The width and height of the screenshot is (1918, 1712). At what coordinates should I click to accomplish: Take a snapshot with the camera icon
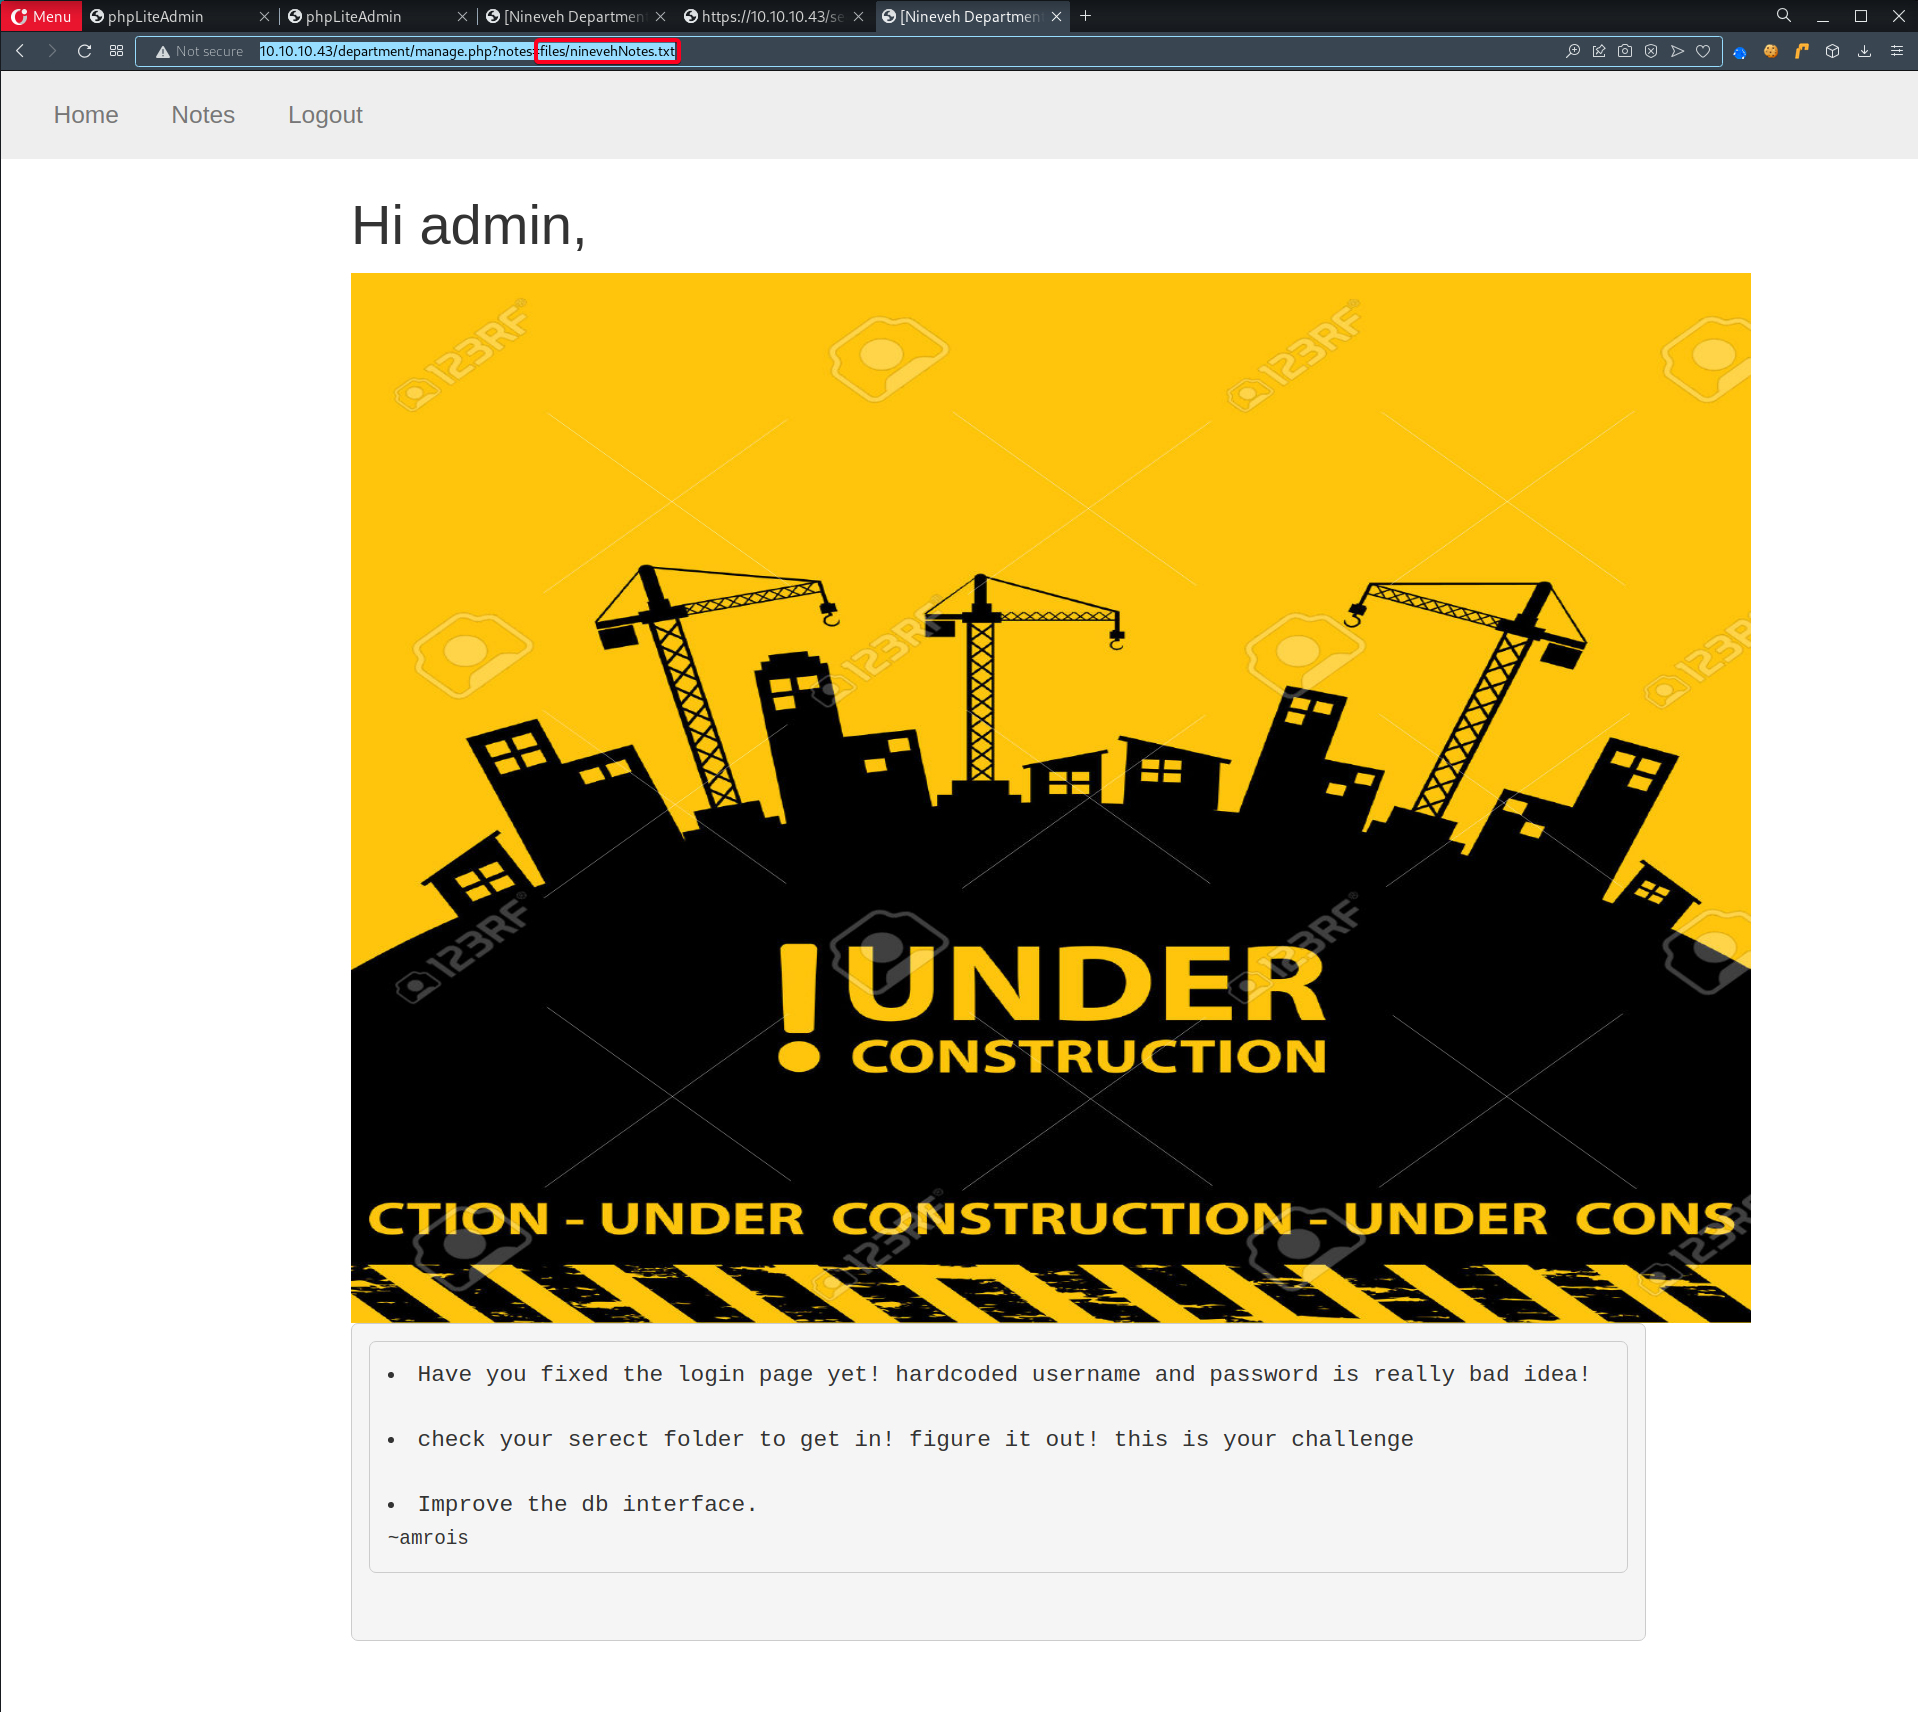(1625, 51)
